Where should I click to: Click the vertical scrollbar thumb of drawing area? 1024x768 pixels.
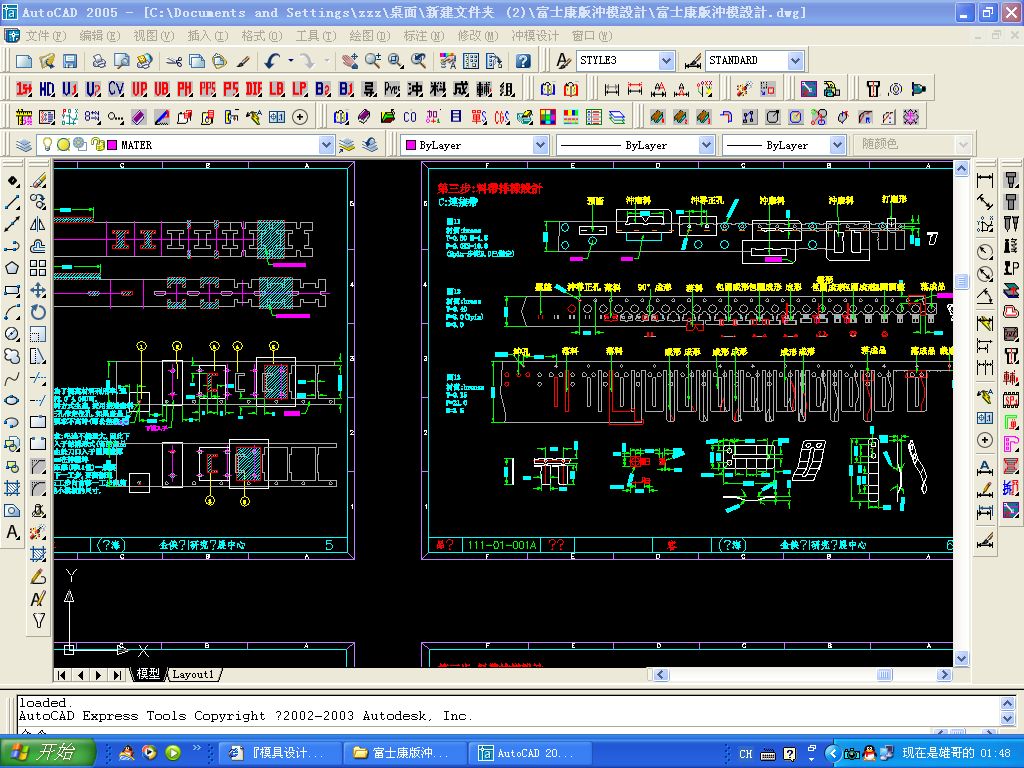961,281
